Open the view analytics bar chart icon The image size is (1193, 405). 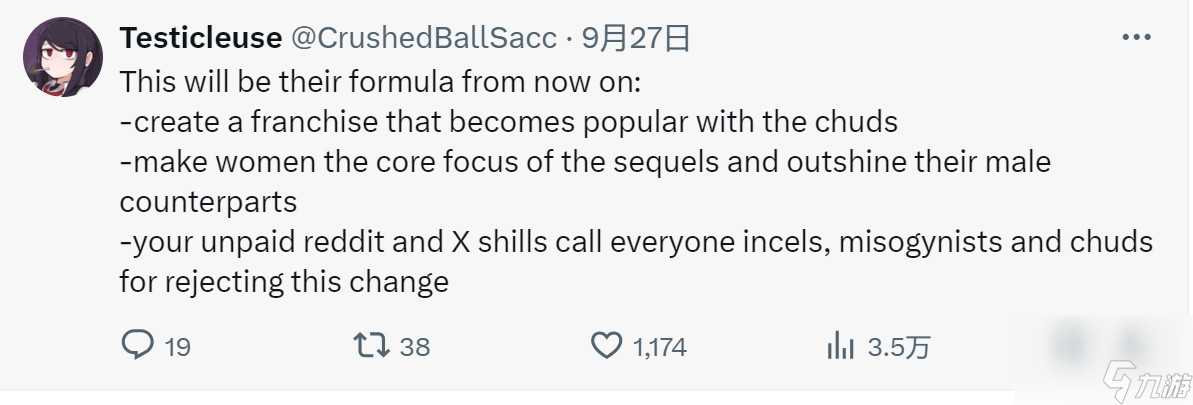pyautogui.click(x=839, y=346)
